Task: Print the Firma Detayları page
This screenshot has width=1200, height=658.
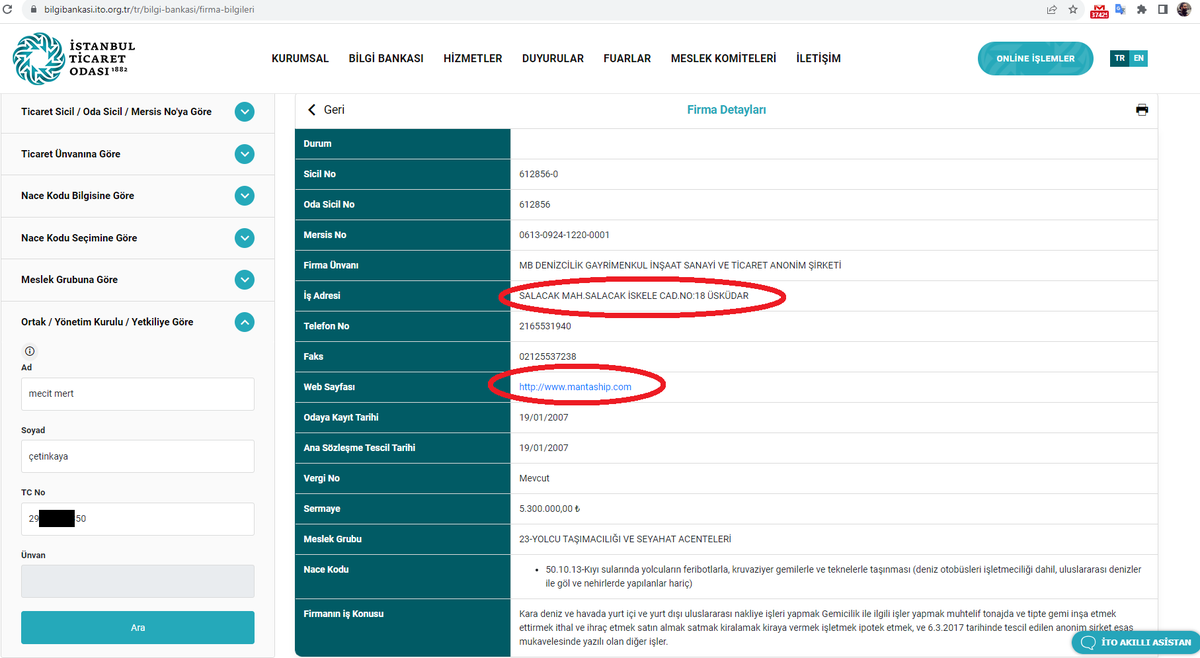Action: [1142, 110]
